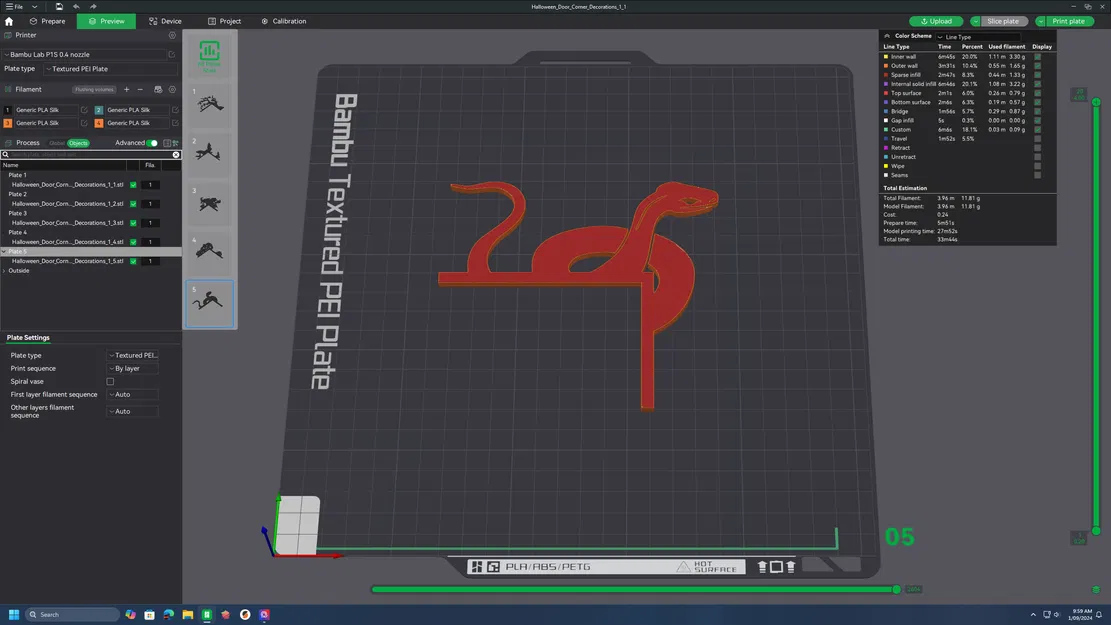Open printer settings gear icon
Screen dimensions: 1111x625
pos(172,35)
